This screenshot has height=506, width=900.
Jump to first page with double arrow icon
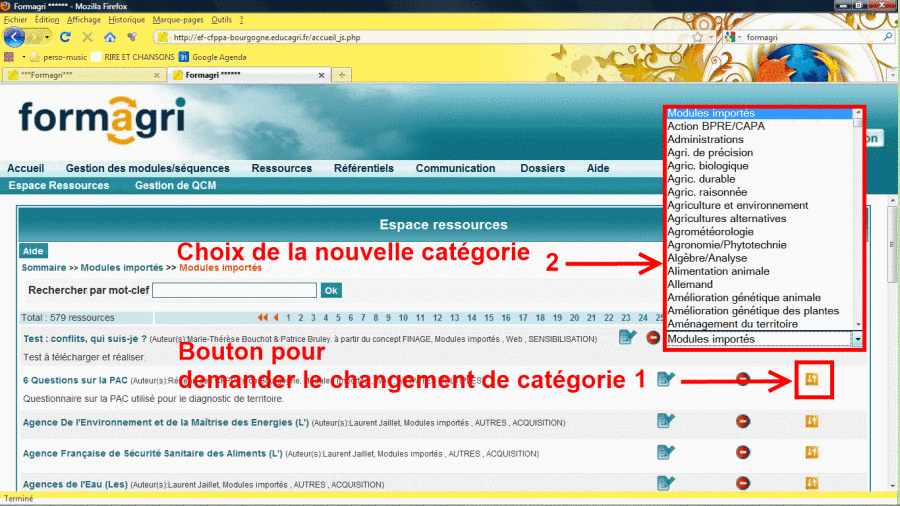click(x=262, y=317)
